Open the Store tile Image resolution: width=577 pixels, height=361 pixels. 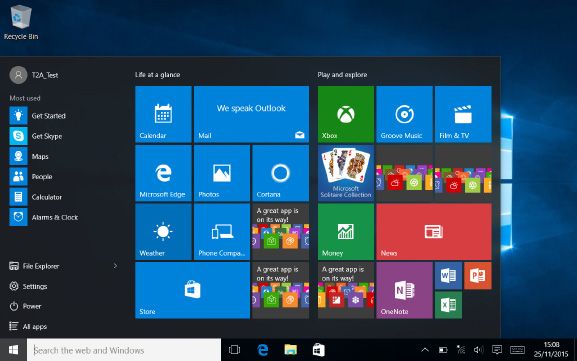(x=192, y=290)
